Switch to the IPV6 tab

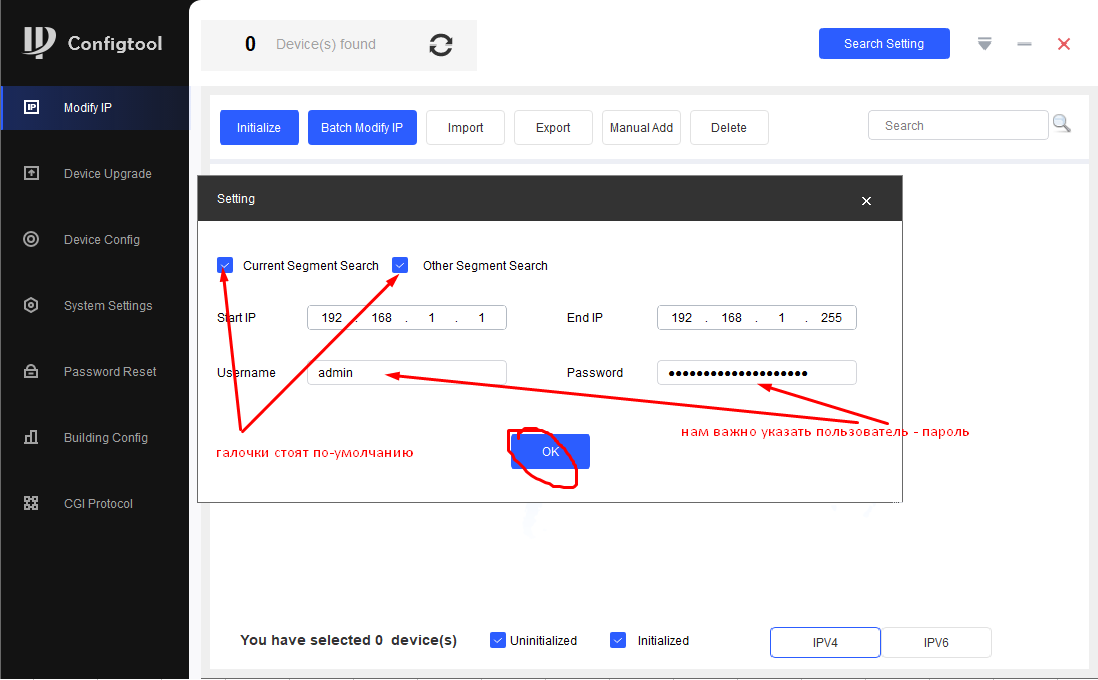click(936, 642)
